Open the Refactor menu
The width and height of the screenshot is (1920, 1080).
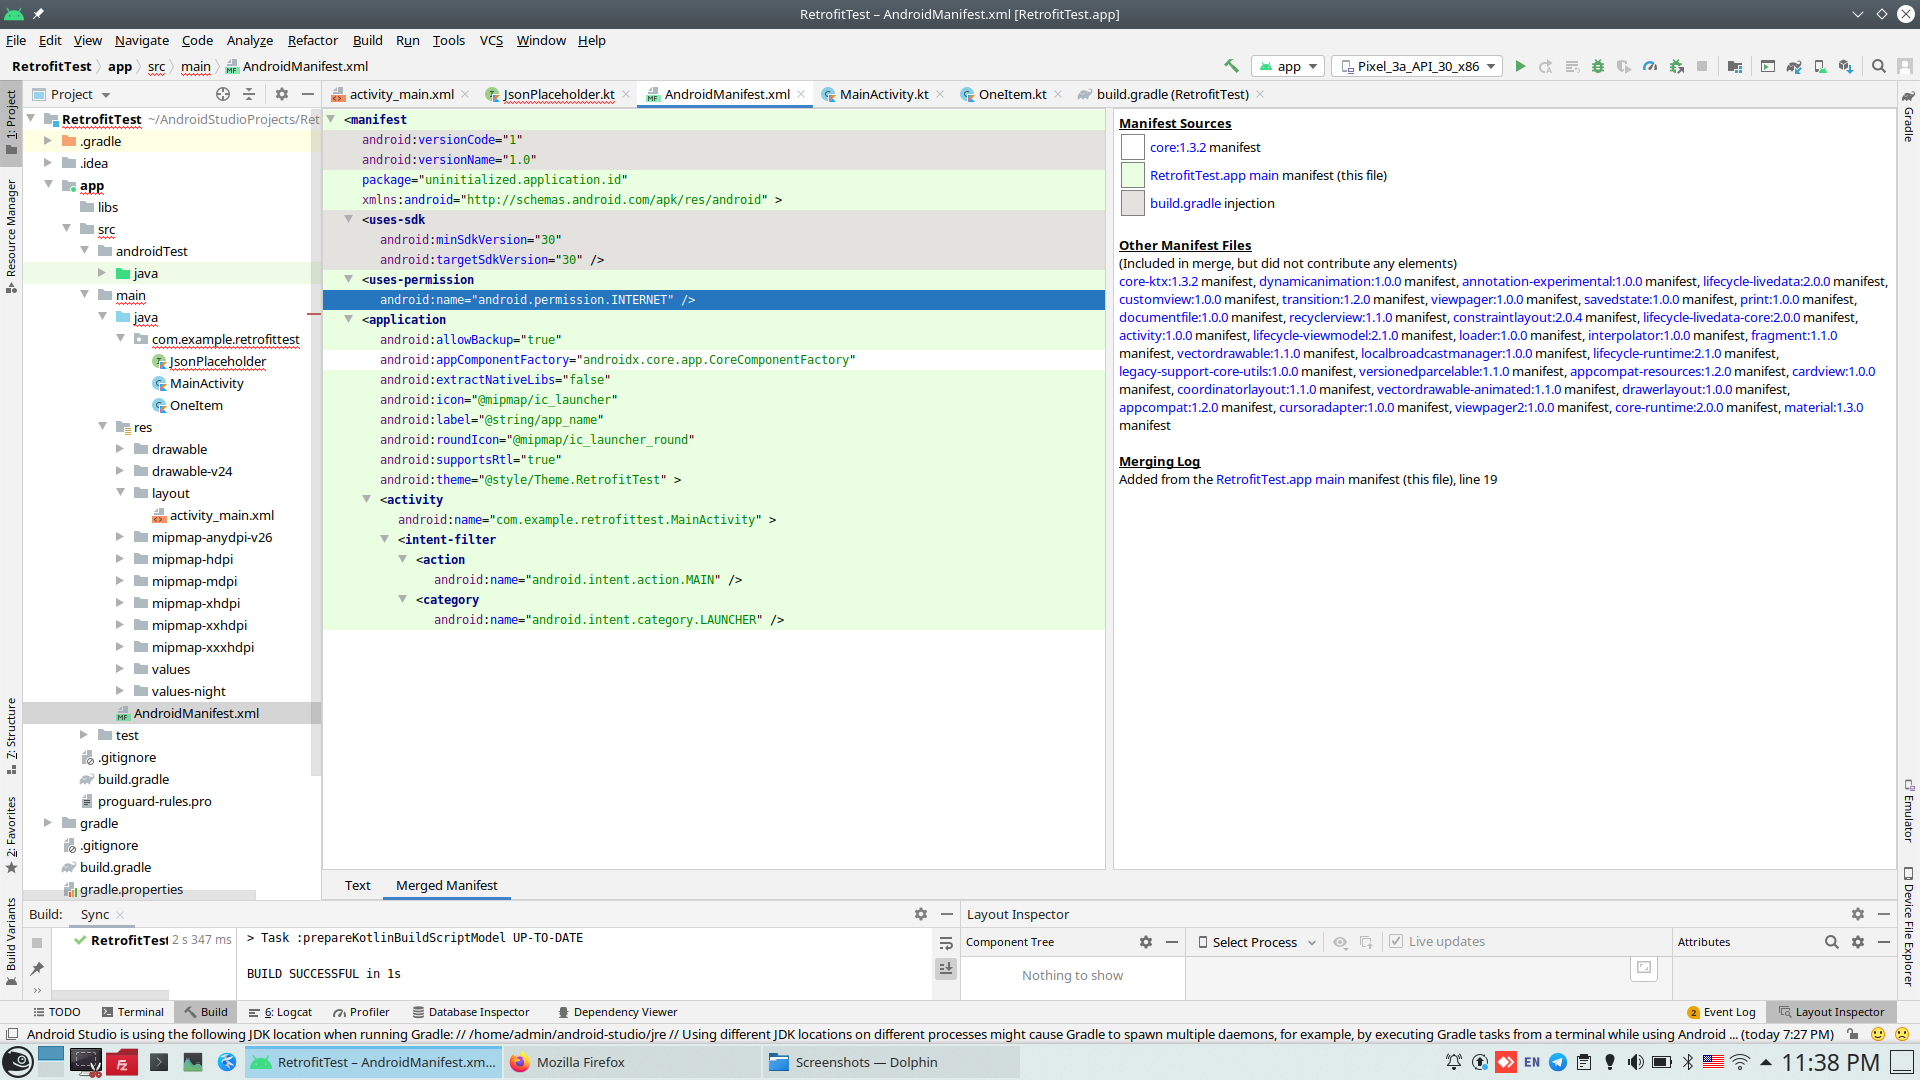pos(312,40)
